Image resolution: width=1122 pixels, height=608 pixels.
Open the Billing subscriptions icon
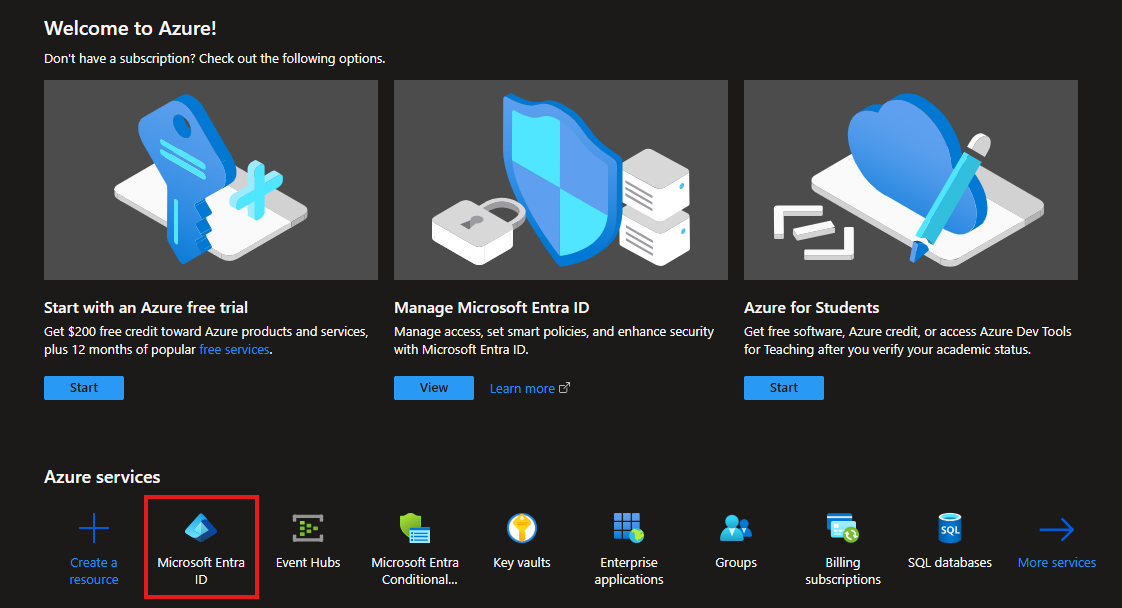(x=842, y=528)
